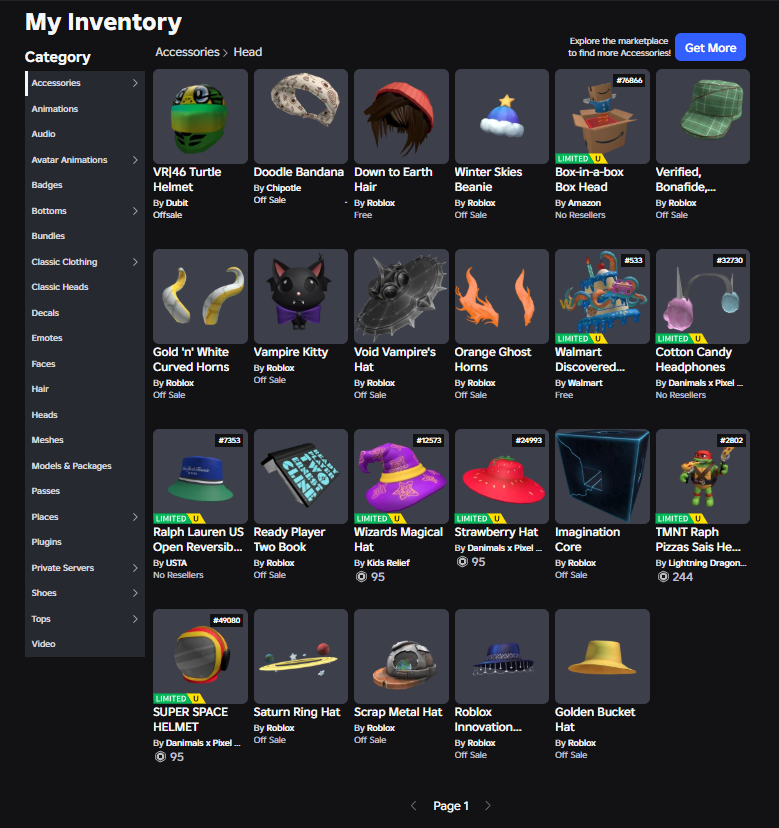Open the Doodle Bandana item image

click(301, 116)
